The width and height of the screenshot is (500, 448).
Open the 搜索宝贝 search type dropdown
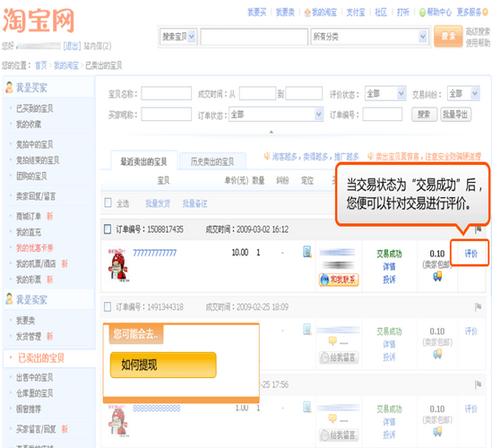pyautogui.click(x=179, y=36)
